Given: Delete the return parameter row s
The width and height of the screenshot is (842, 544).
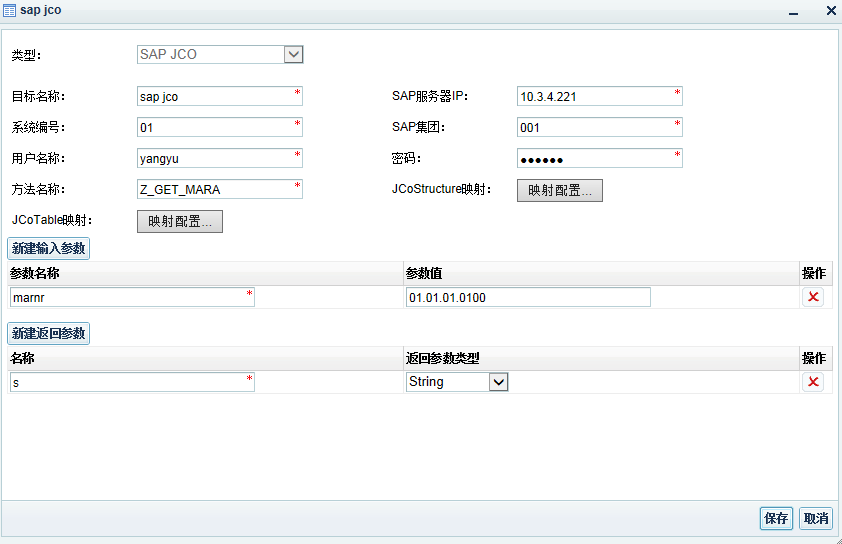Looking at the screenshot, I should pyautogui.click(x=813, y=382).
